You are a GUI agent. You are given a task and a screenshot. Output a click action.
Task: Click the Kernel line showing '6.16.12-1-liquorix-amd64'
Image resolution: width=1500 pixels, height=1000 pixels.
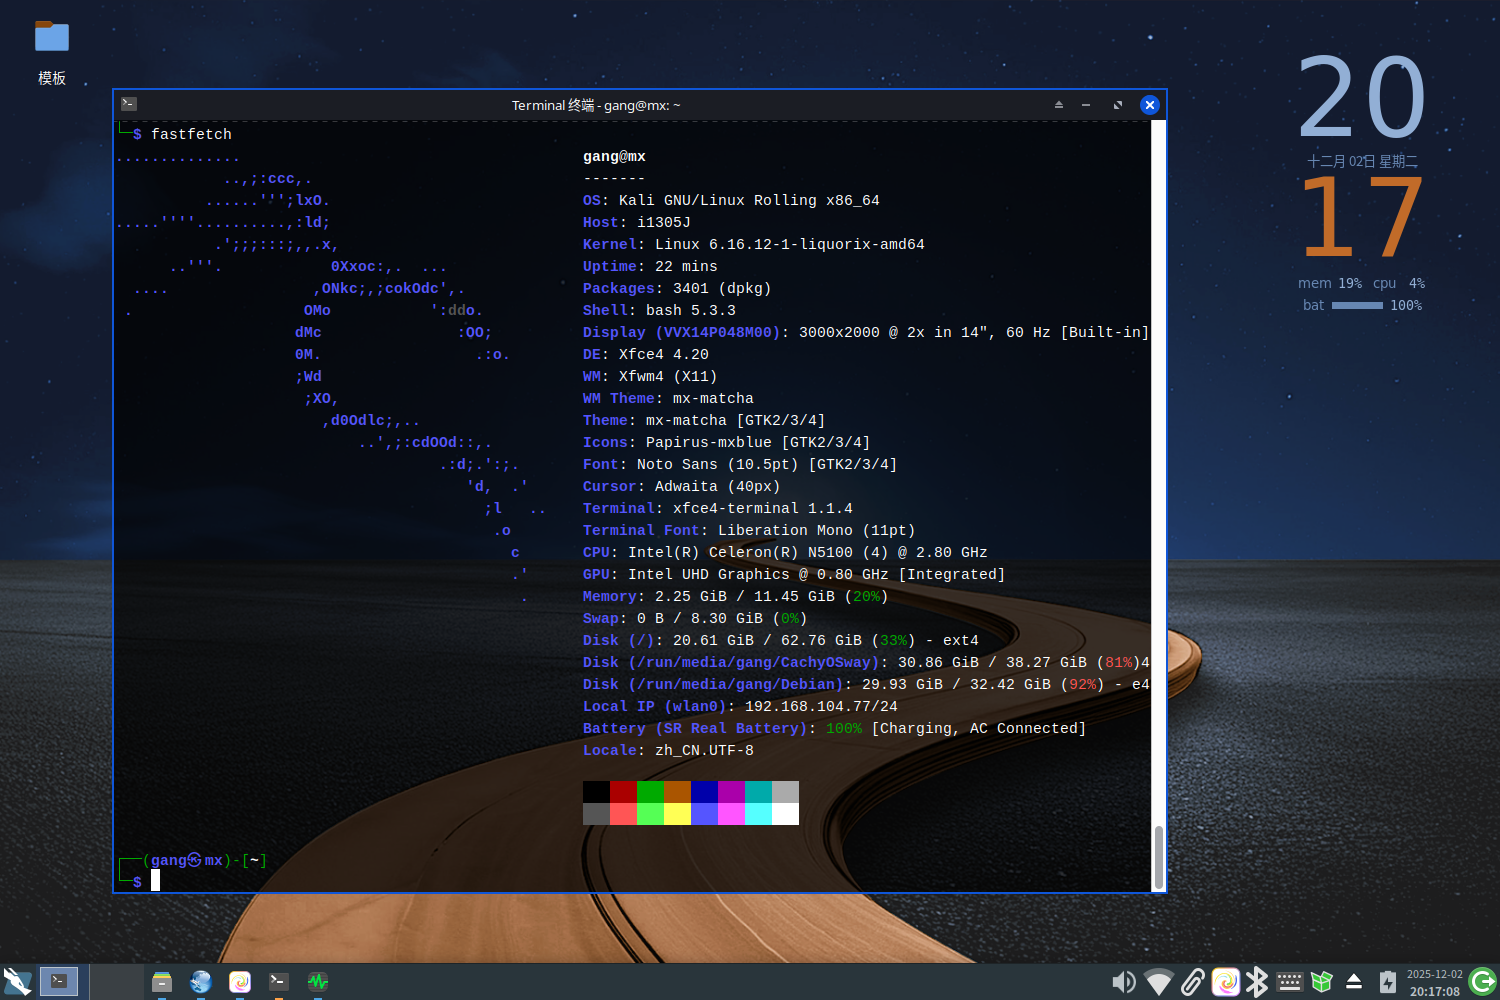click(754, 245)
